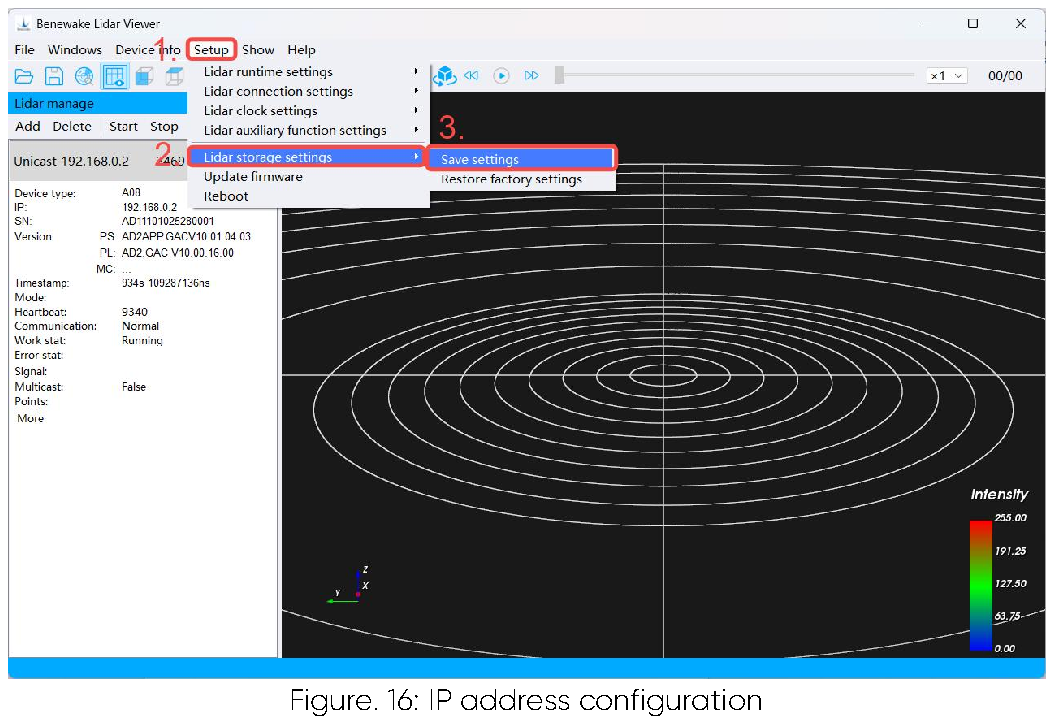
Task: Open the Show menu
Action: coord(258,50)
